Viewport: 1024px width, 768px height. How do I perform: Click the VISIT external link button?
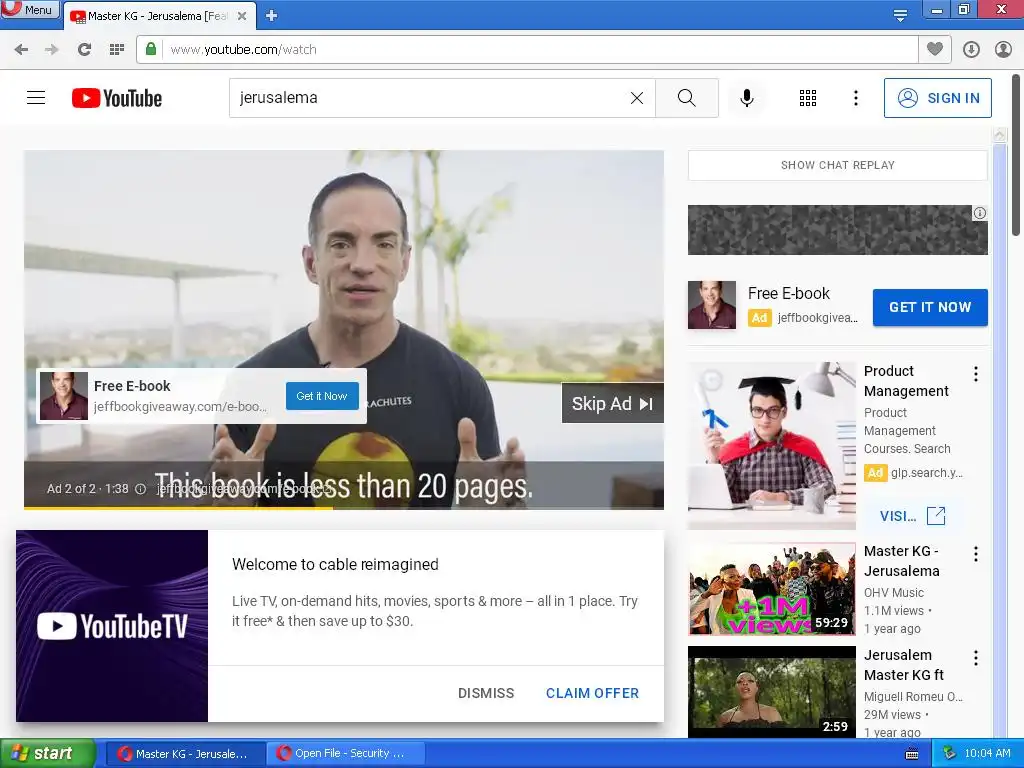point(912,516)
